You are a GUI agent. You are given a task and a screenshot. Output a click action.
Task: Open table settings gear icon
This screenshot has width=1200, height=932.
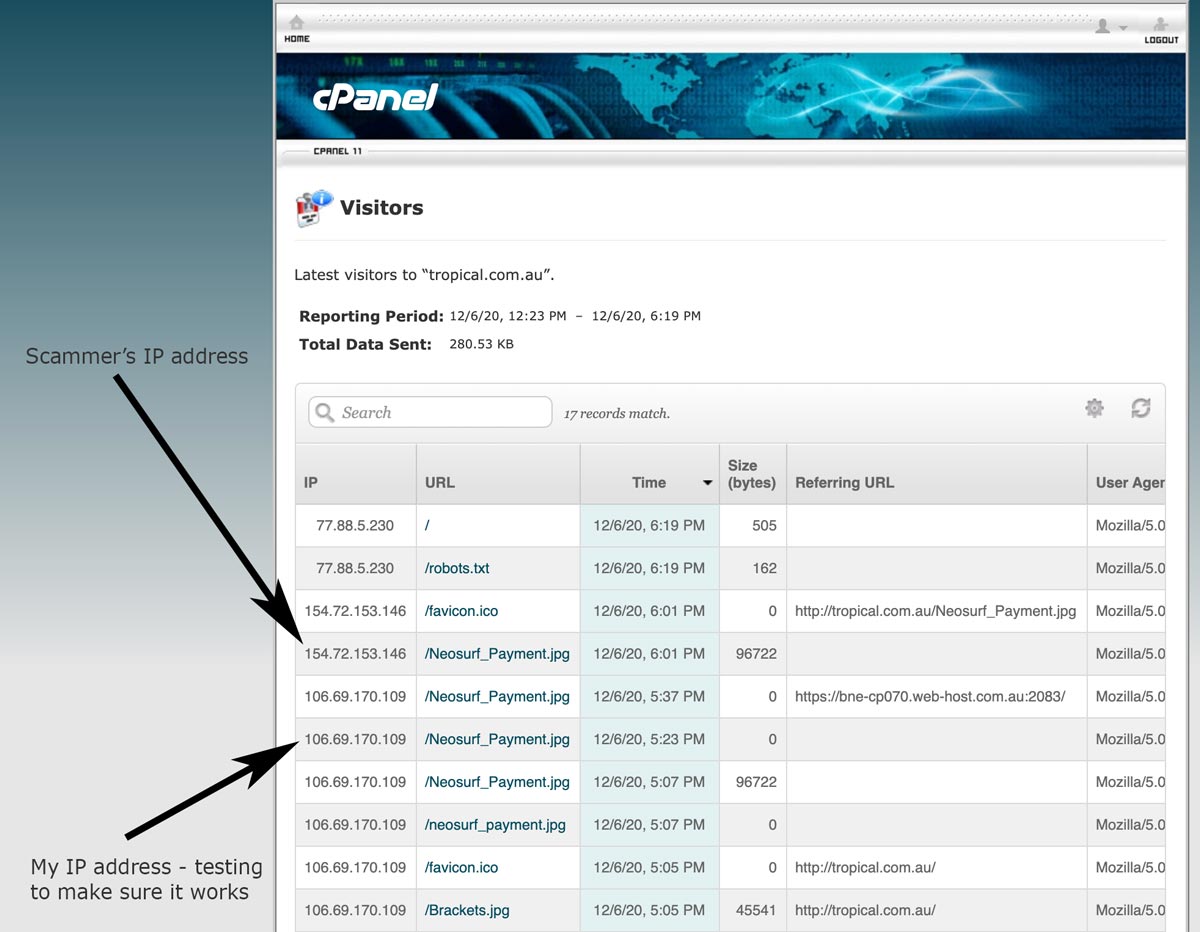[x=1094, y=408]
